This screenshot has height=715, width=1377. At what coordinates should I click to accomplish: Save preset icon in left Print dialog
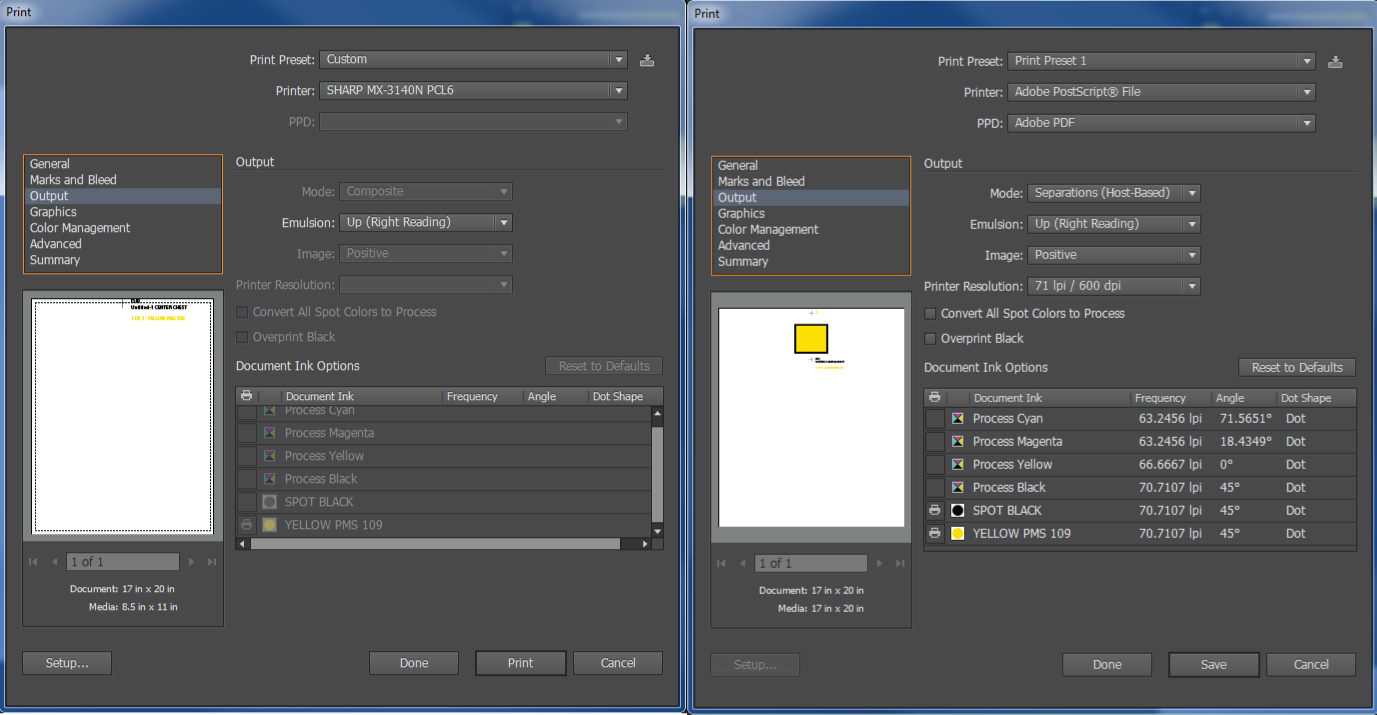[x=647, y=60]
